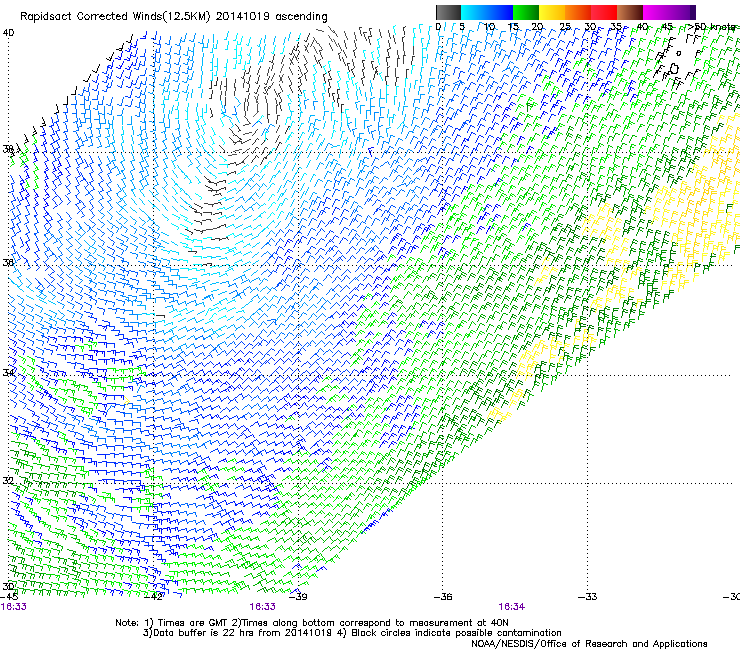Click the '15' legend scale label
Viewport: 740px width, 650px height.
tap(513, 27)
